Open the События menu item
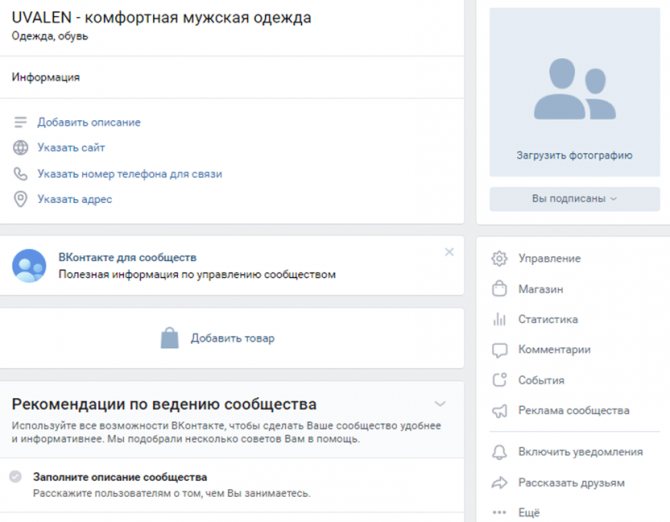The height and width of the screenshot is (522, 670). pyautogui.click(x=541, y=380)
